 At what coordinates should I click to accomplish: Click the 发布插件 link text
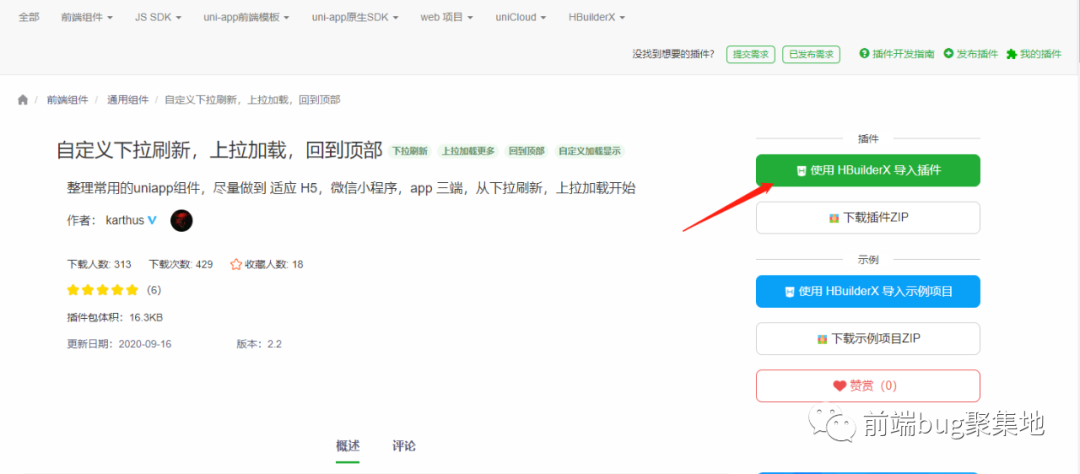click(x=977, y=54)
